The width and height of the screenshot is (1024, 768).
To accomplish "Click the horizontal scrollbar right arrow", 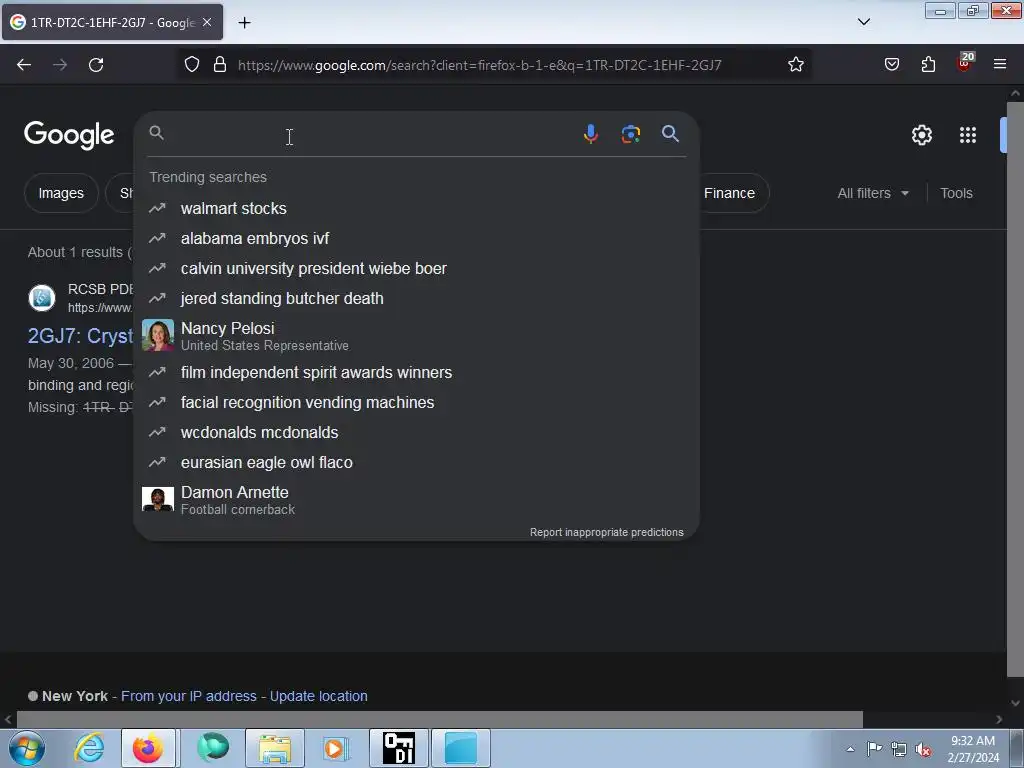I will tap(999, 719).
